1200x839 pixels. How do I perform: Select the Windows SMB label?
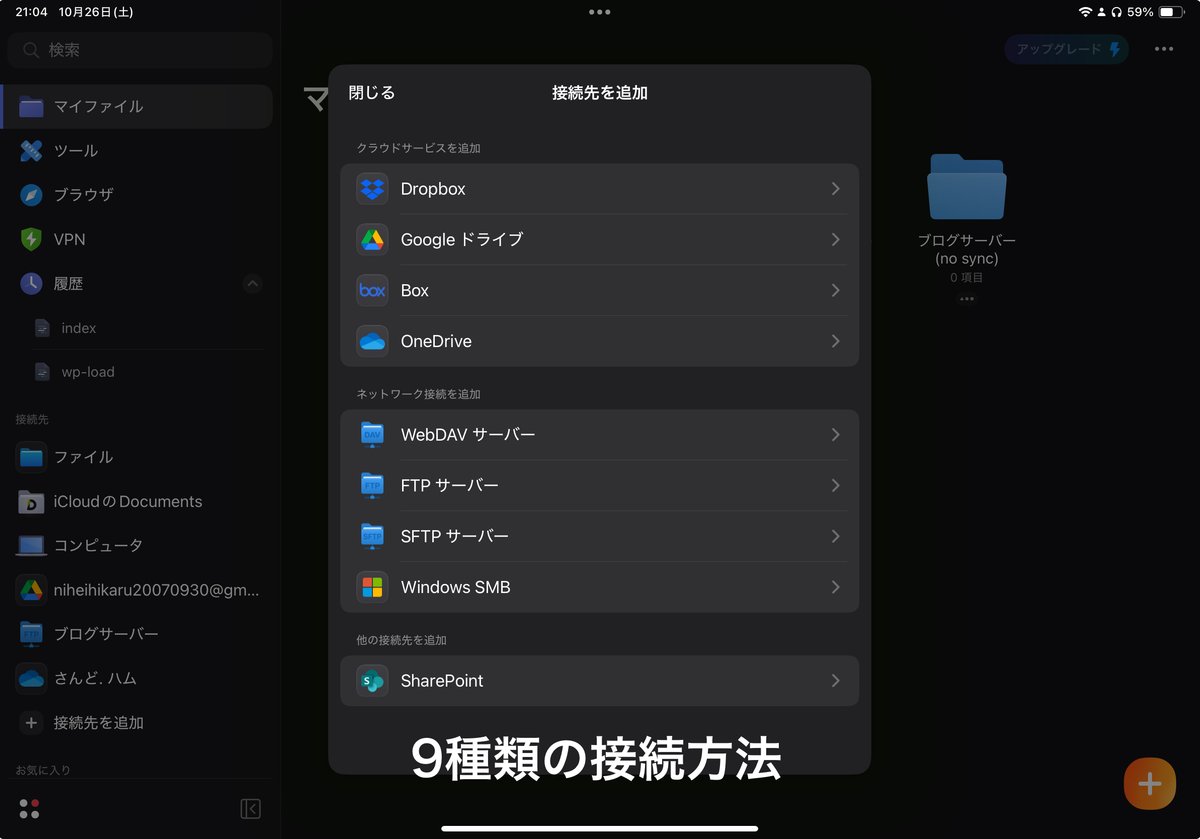click(456, 588)
